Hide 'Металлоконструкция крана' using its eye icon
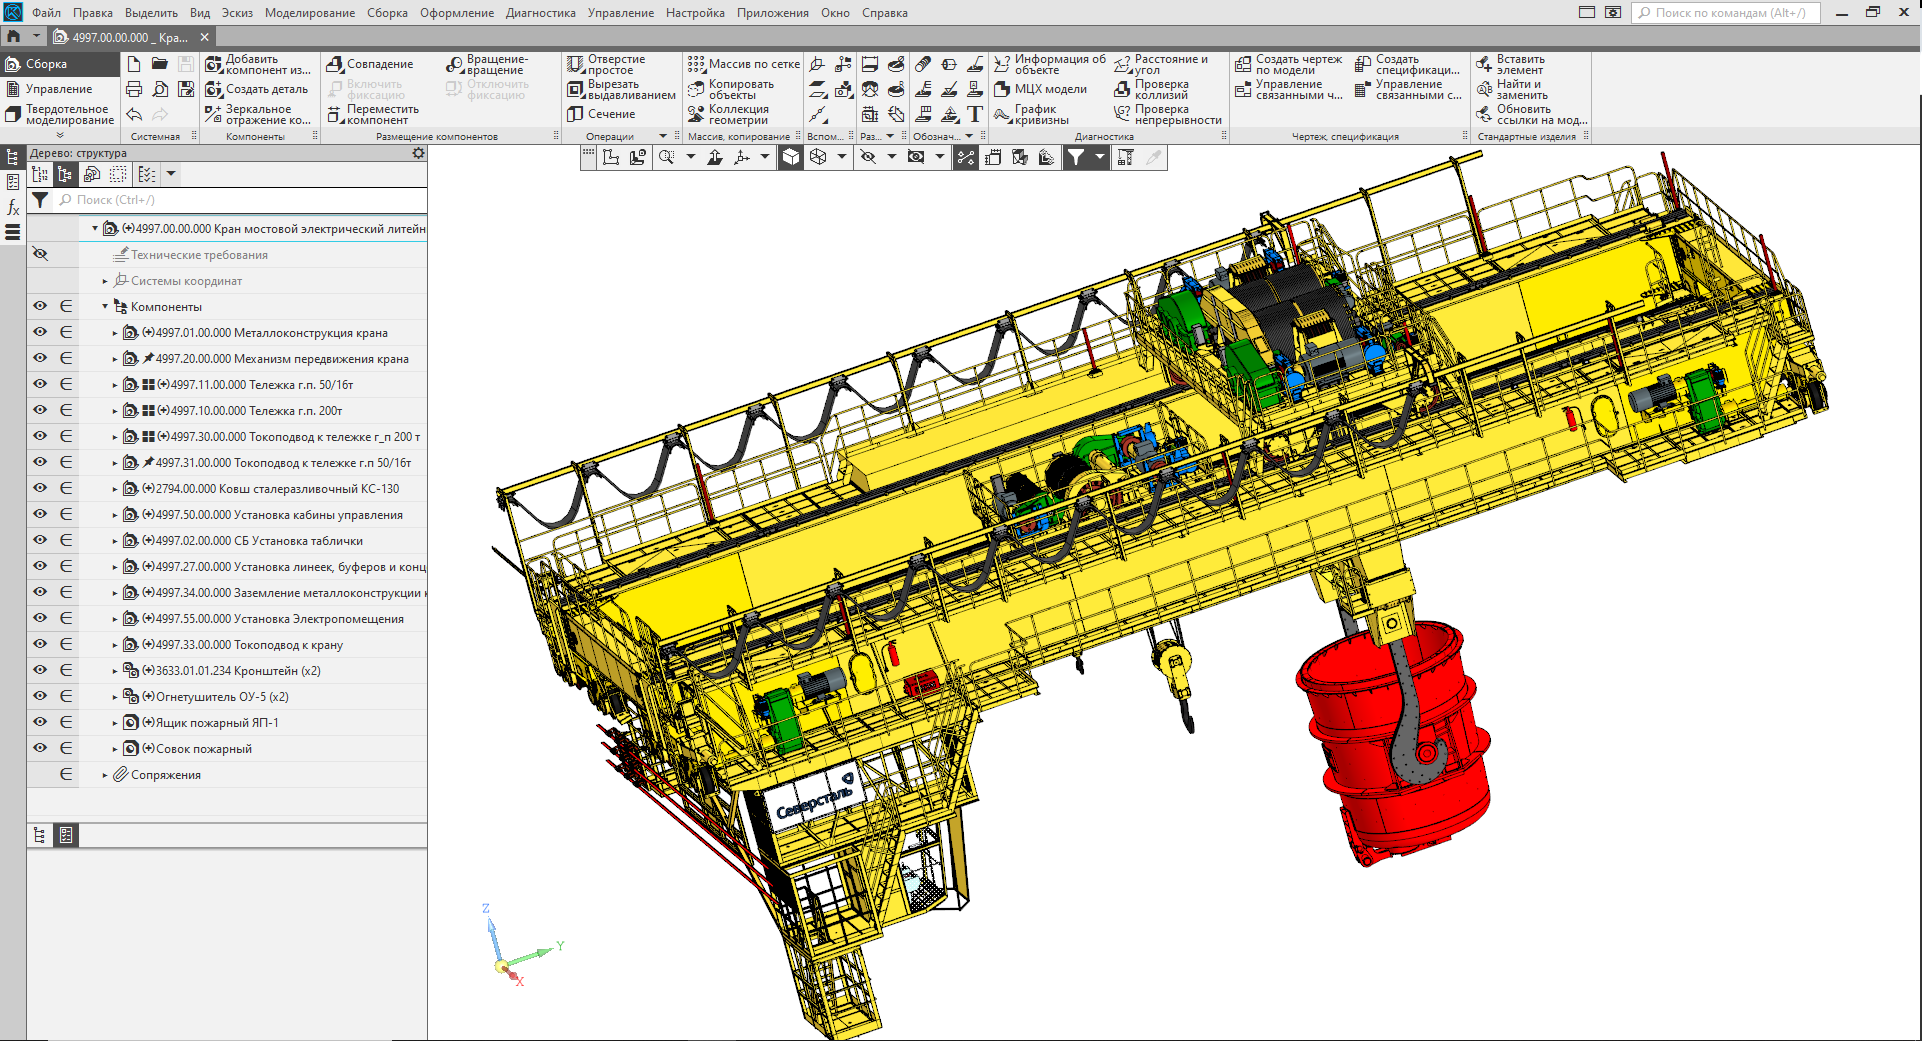Image resolution: width=1922 pixels, height=1041 pixels. (x=40, y=332)
